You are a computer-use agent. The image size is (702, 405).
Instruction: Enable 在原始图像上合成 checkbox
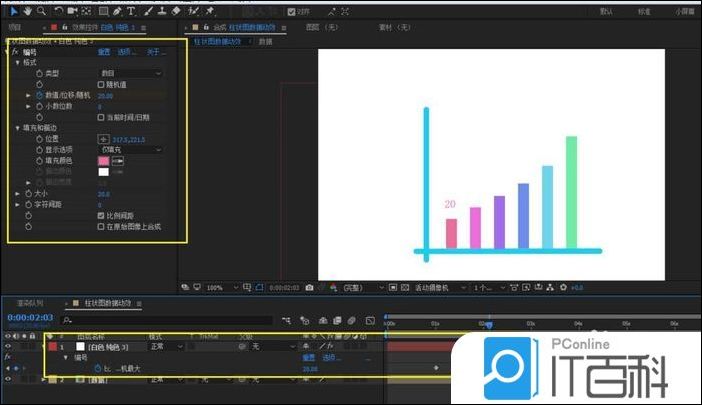point(101,227)
